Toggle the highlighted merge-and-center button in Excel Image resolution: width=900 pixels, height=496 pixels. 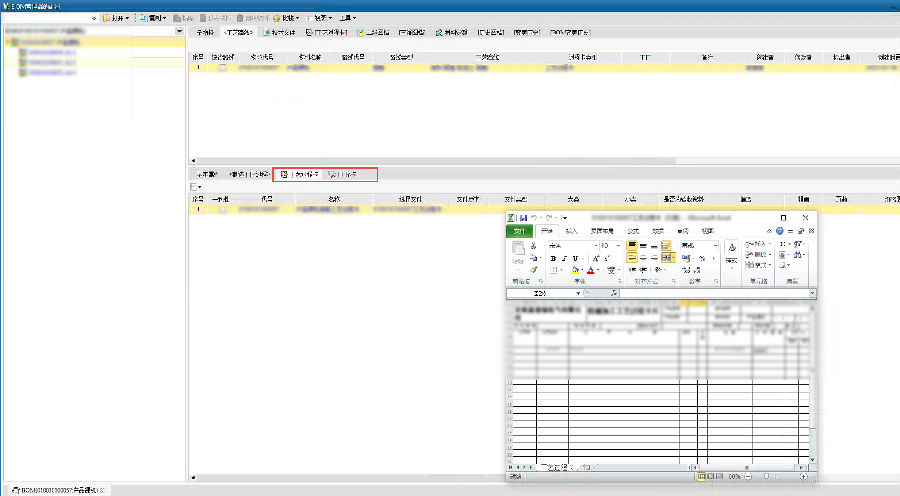[666, 258]
